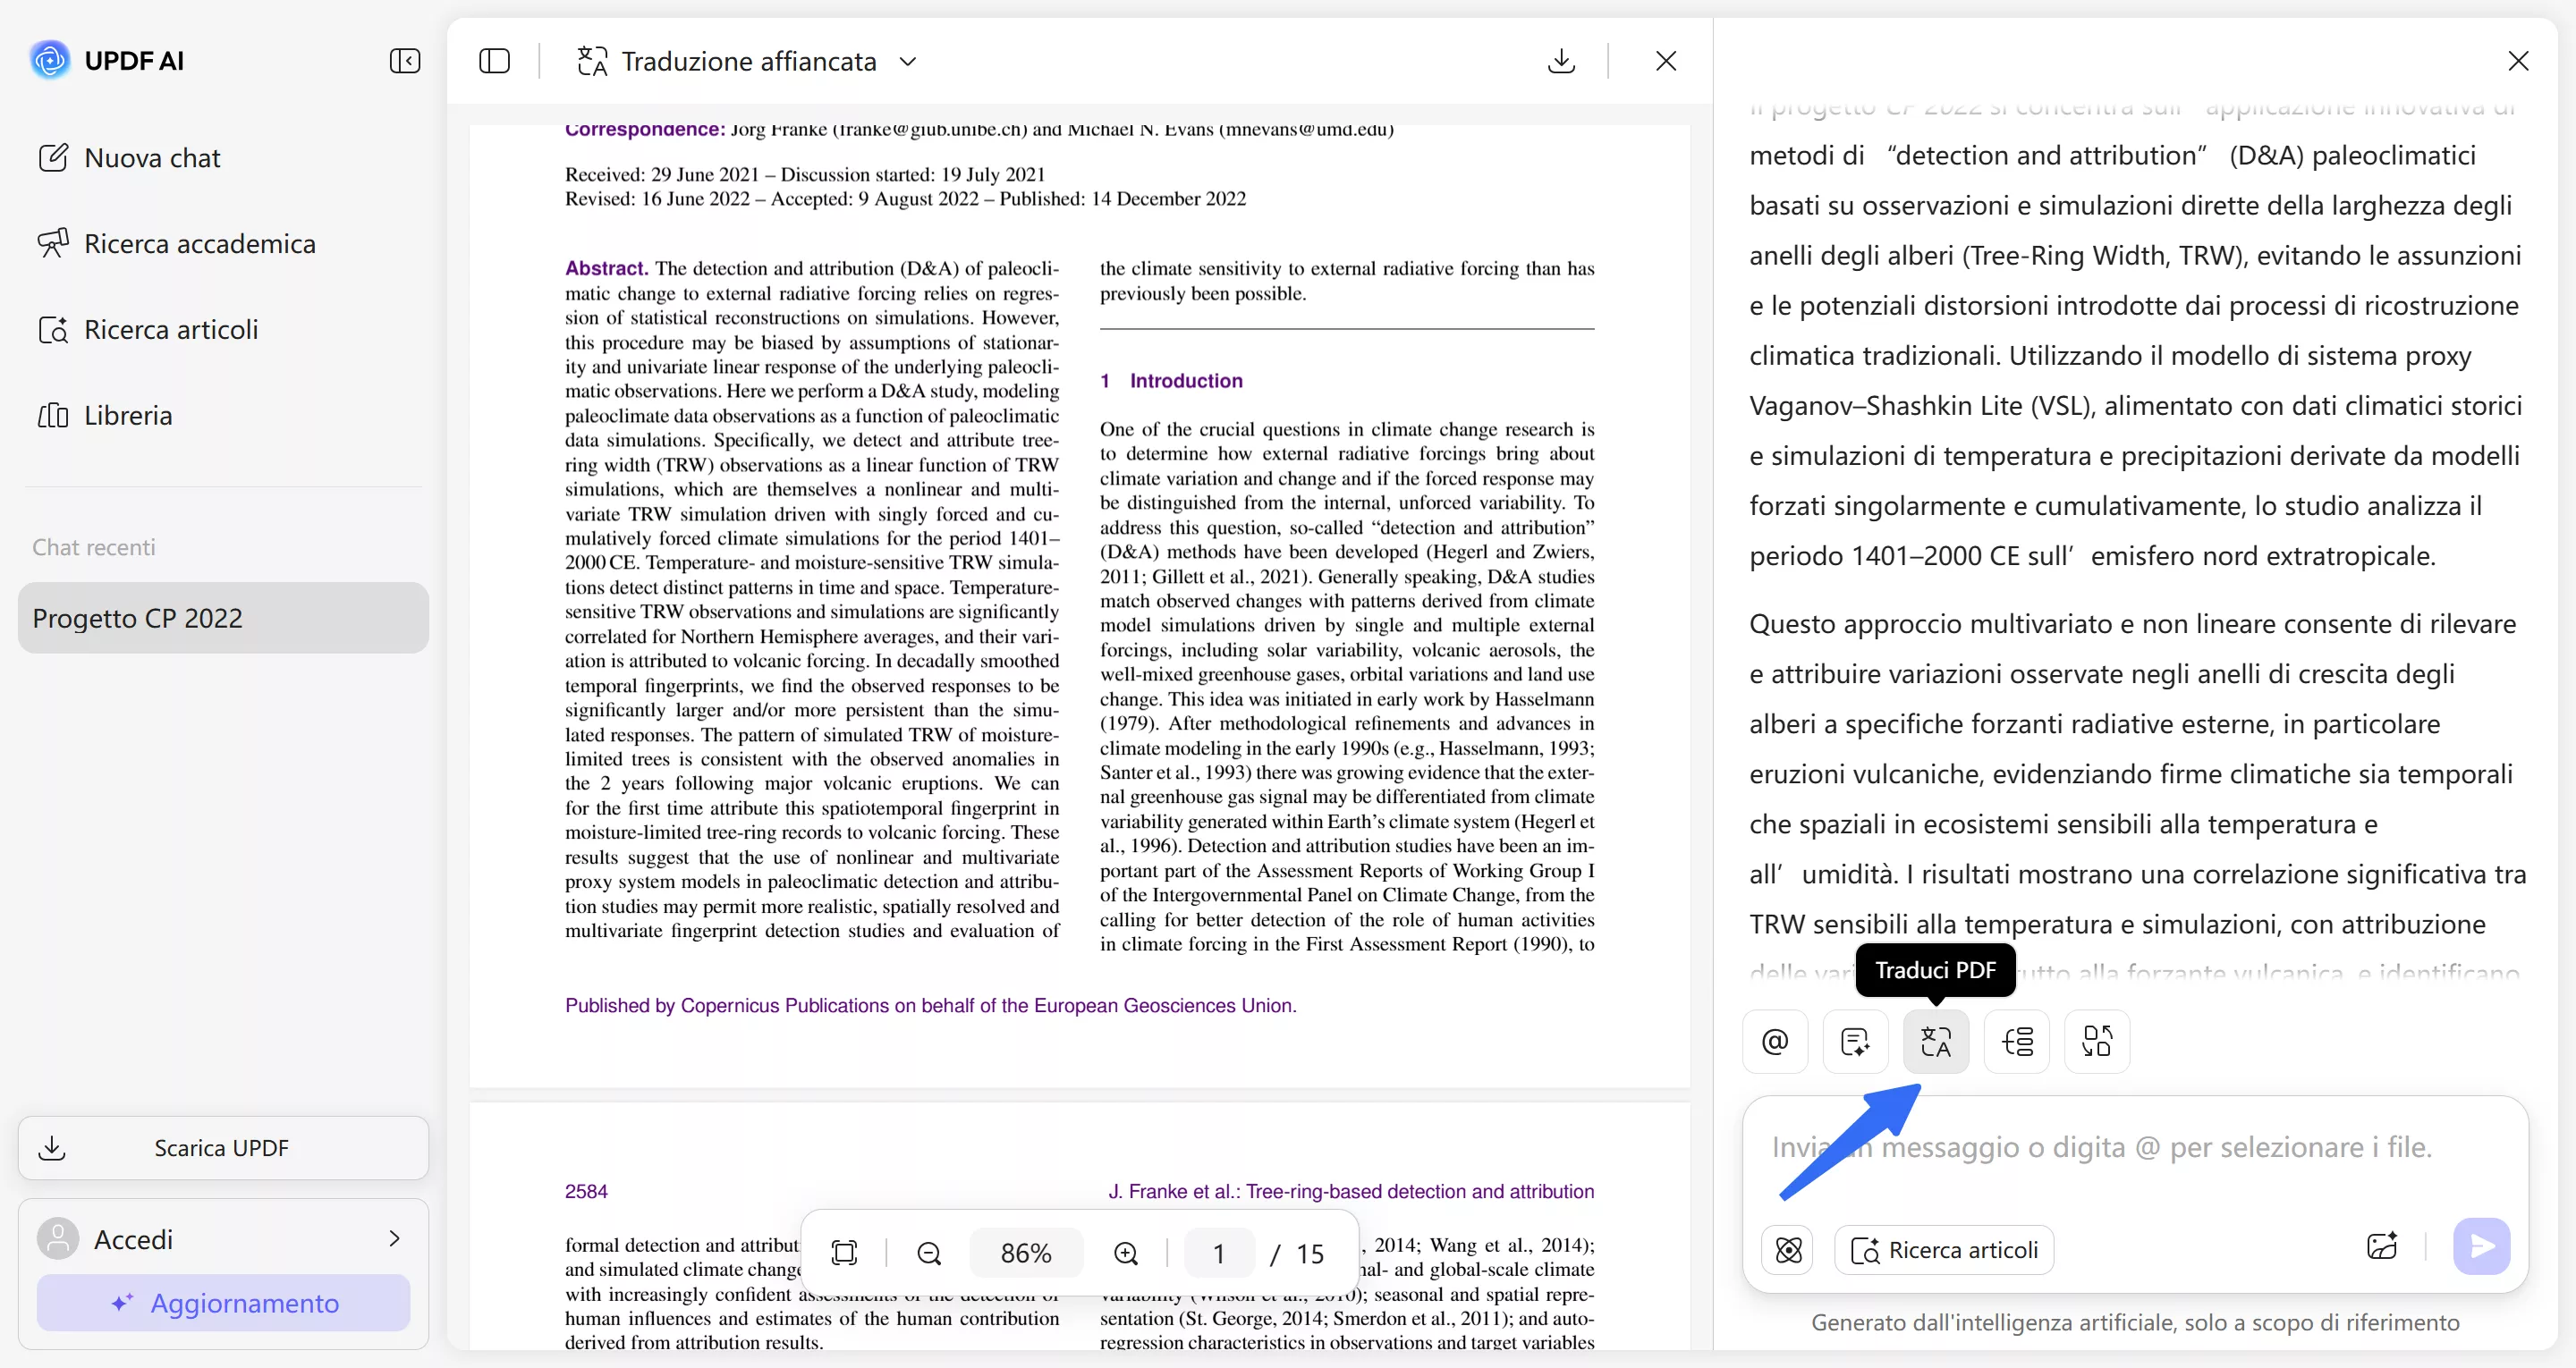Image resolution: width=2576 pixels, height=1368 pixels.
Task: Open Libreria from sidebar
Action: [128, 414]
